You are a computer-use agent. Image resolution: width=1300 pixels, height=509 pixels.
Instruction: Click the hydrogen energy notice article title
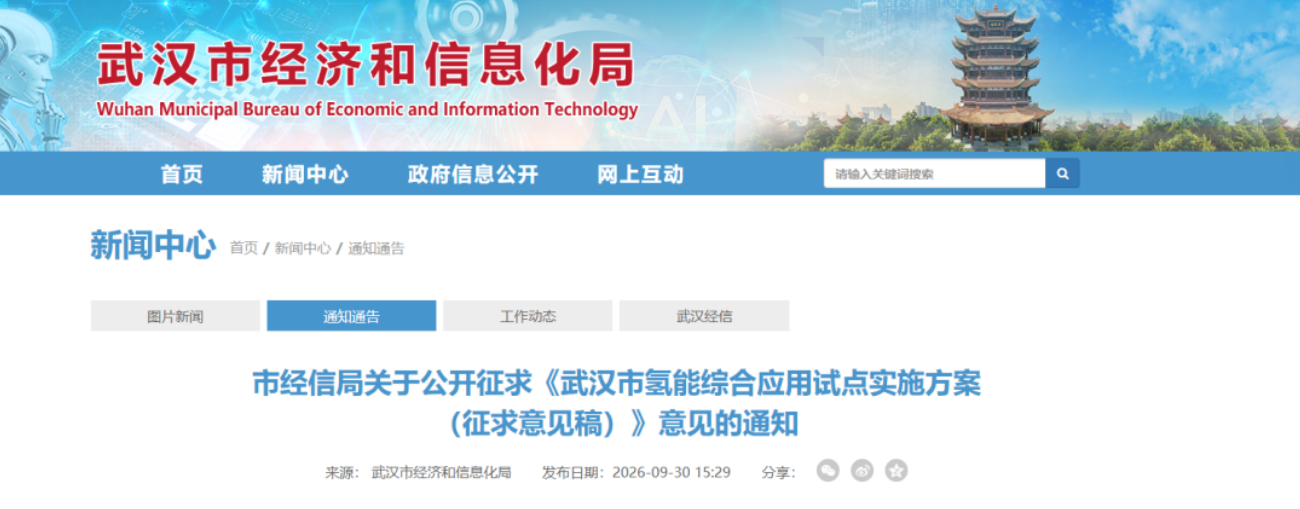tap(617, 403)
